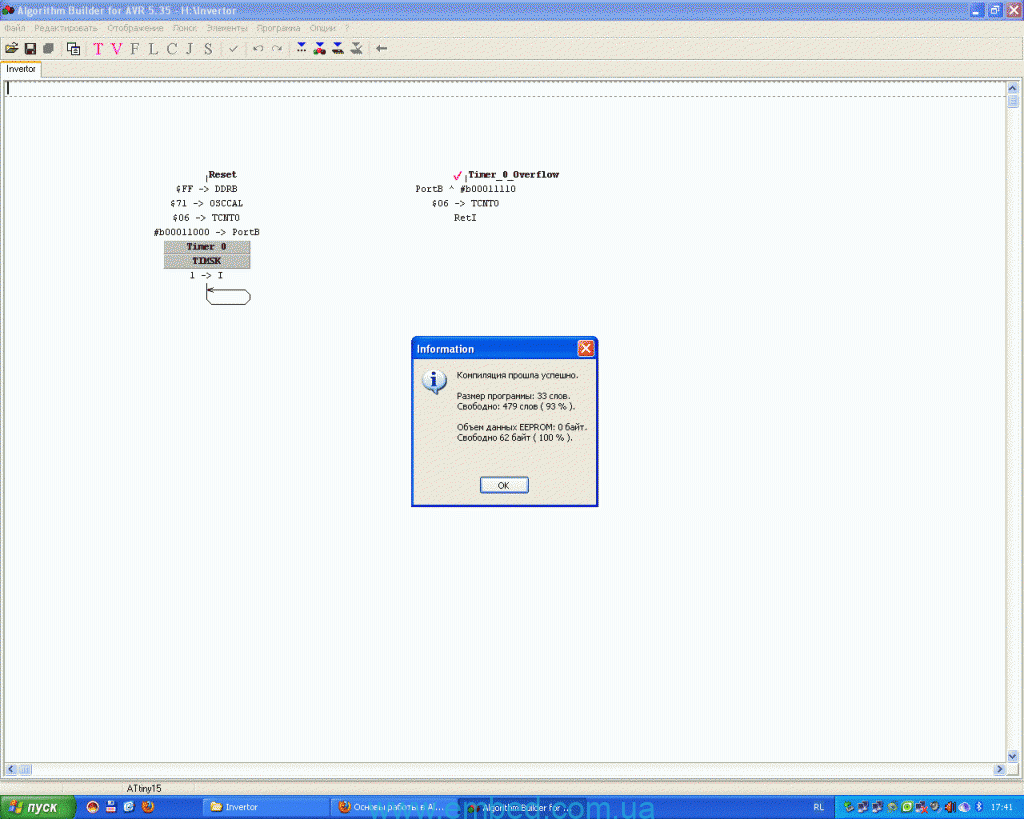The width and height of the screenshot is (1024, 819).
Task: Confirm the Information dialog with OK
Action: tap(504, 485)
